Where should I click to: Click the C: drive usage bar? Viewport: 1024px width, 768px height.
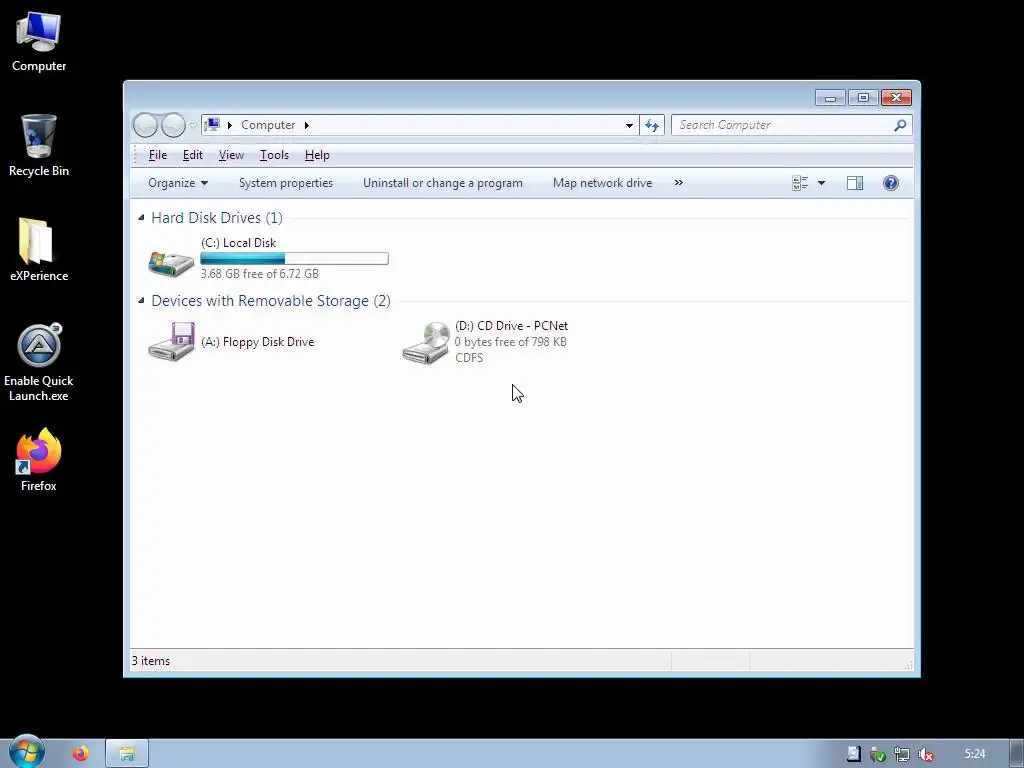pyautogui.click(x=295, y=259)
